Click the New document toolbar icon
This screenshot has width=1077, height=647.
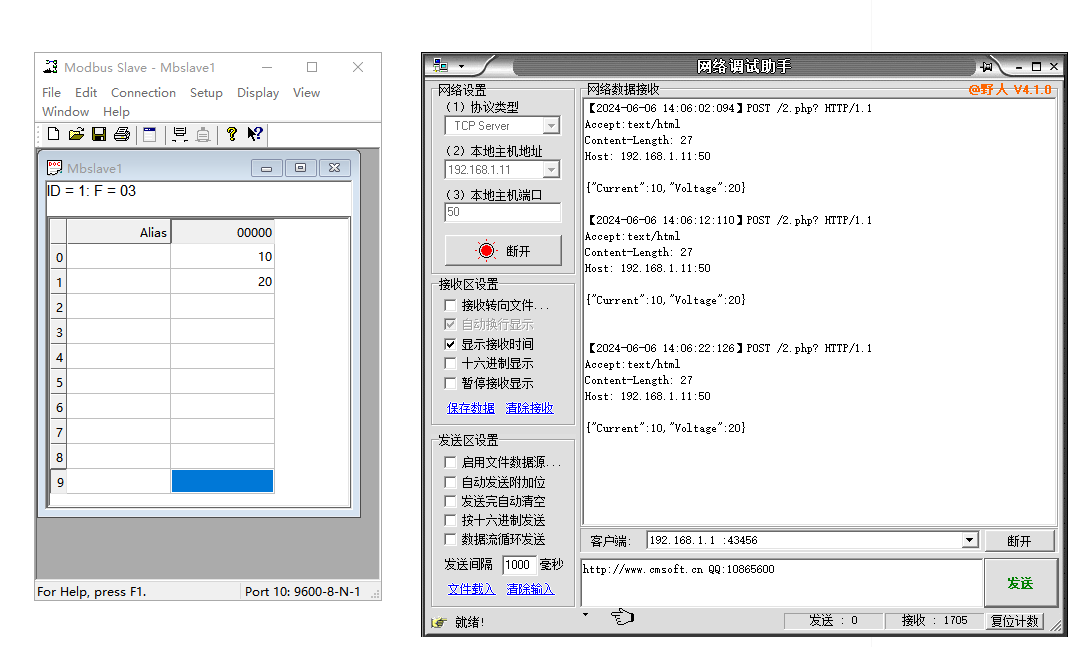click(53, 134)
